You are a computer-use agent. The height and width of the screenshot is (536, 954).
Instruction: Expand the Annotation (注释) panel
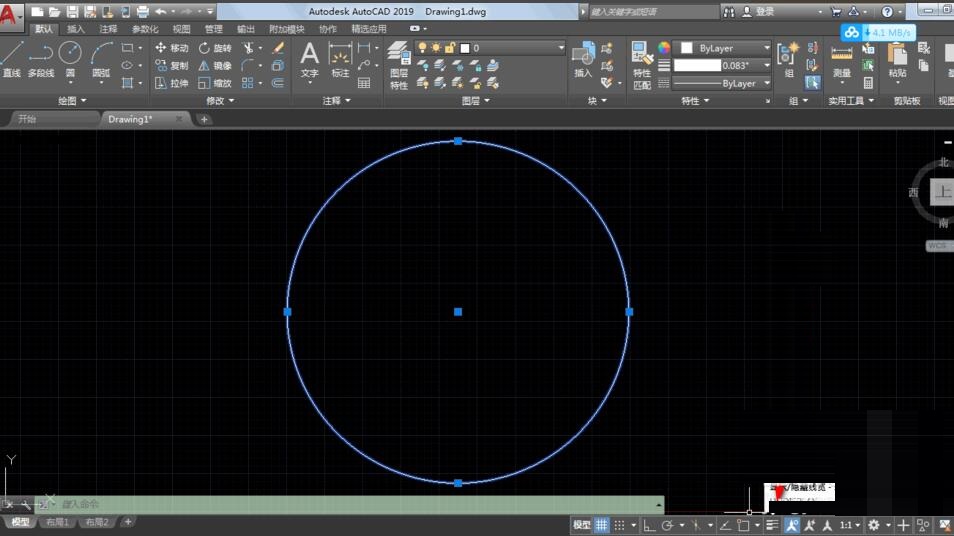336,101
